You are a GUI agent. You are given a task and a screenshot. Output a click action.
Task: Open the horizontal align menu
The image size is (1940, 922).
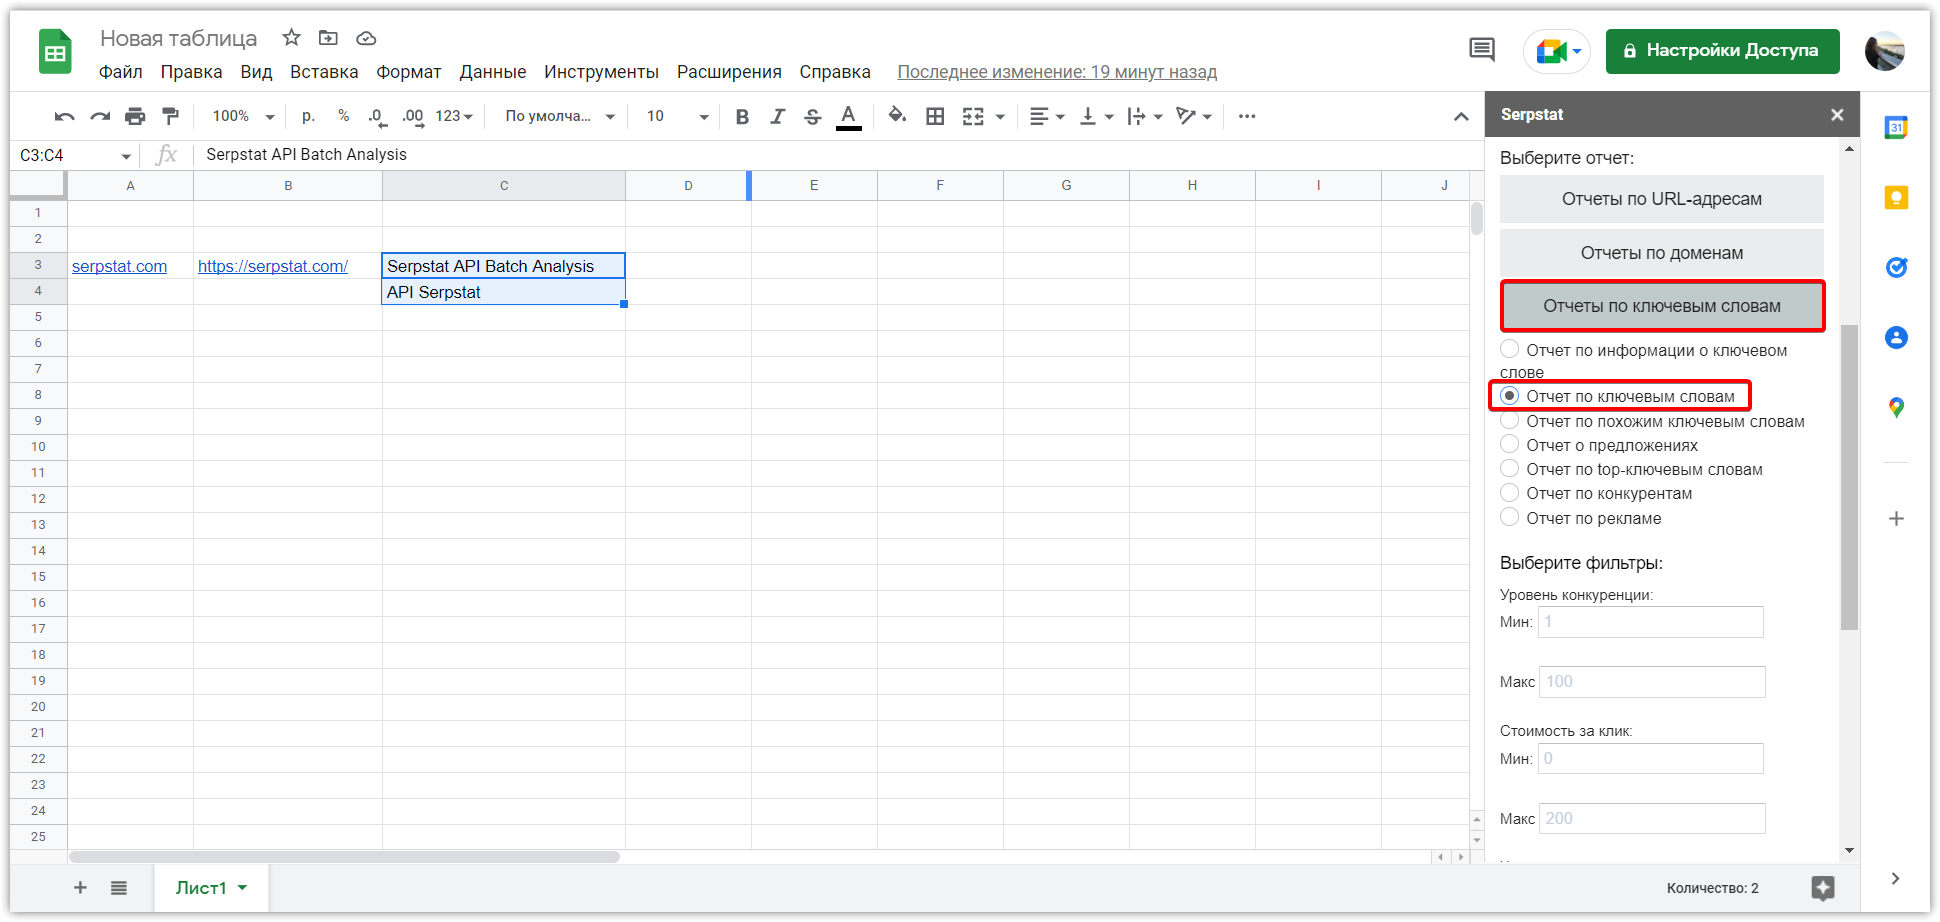coord(1047,117)
